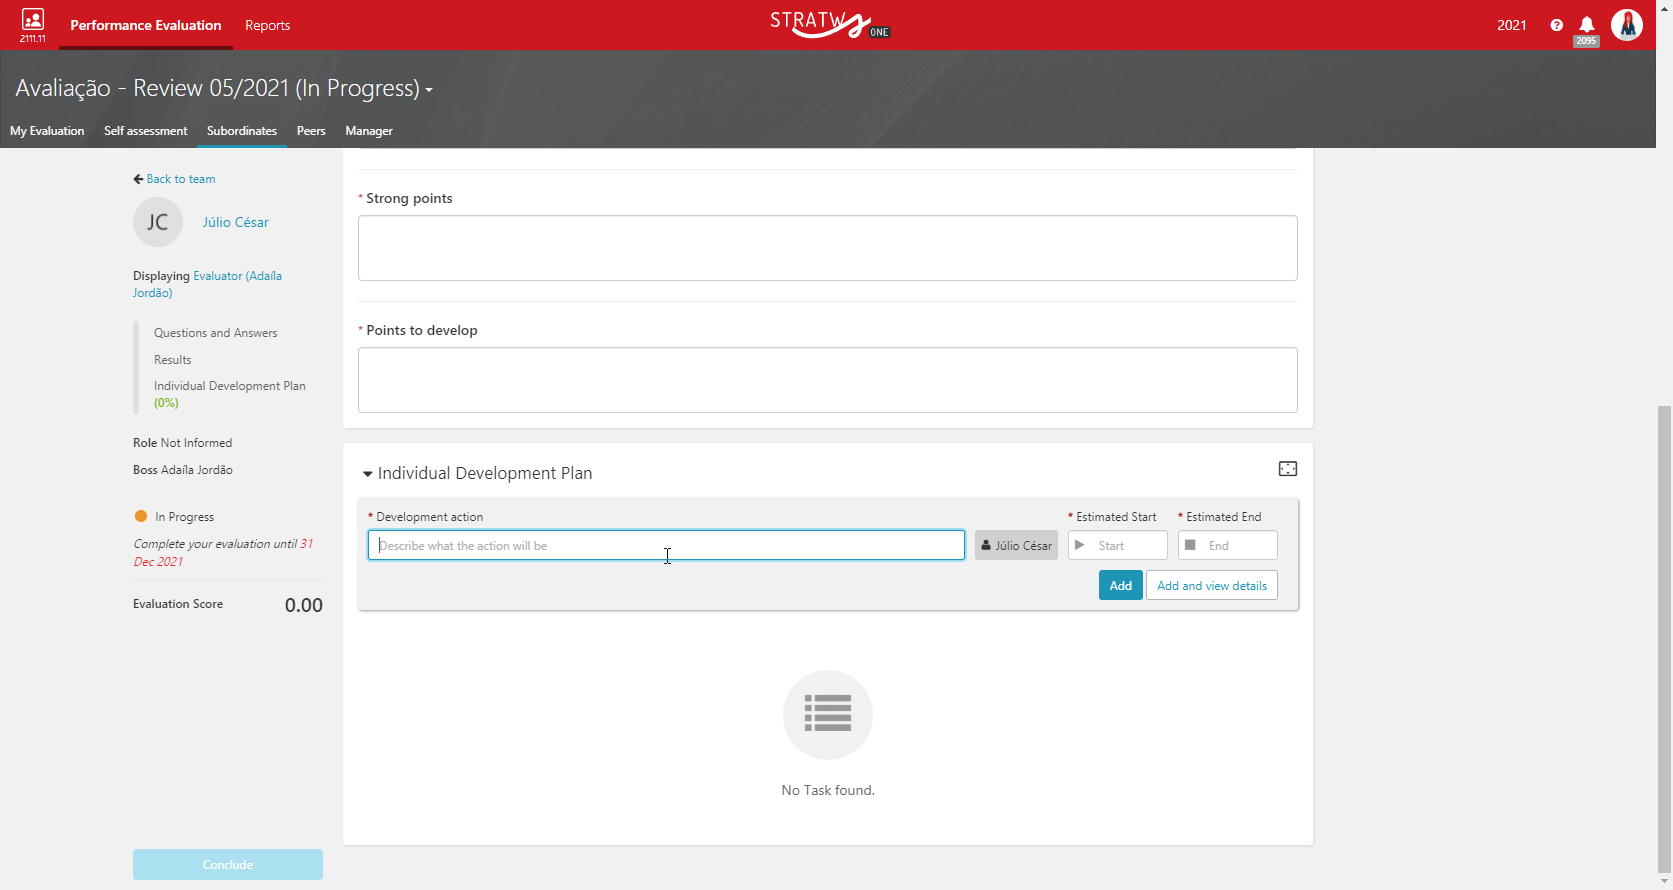1673x890 pixels.
Task: Click the Evaluation Score value 0.00
Action: (x=304, y=605)
